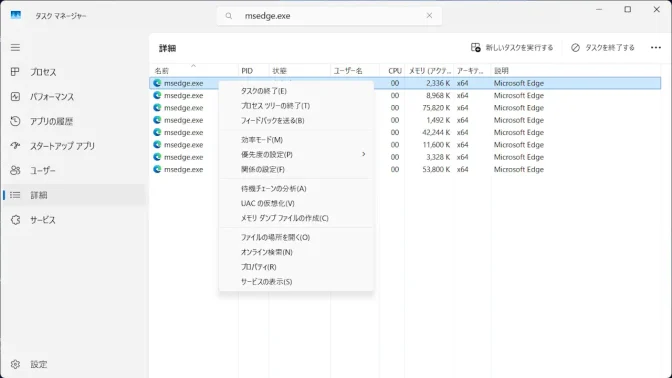Viewport: 672px width, 378px height.
Task: Select msedge.exe row using 11,600 K
Action: (x=405, y=145)
